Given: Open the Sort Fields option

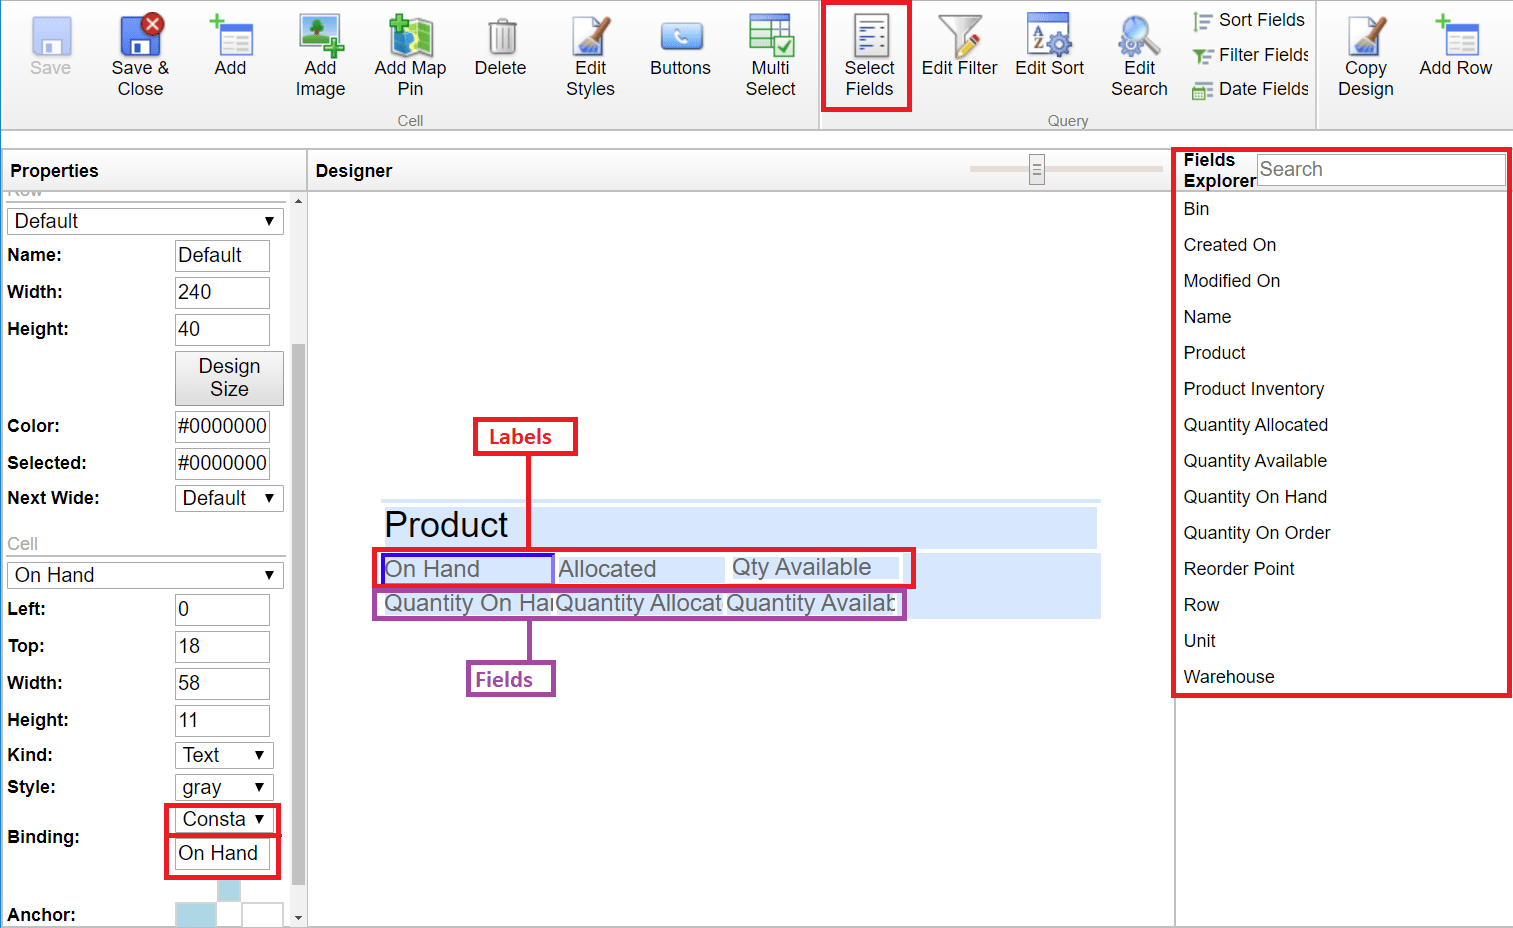Looking at the screenshot, I should [x=1248, y=19].
